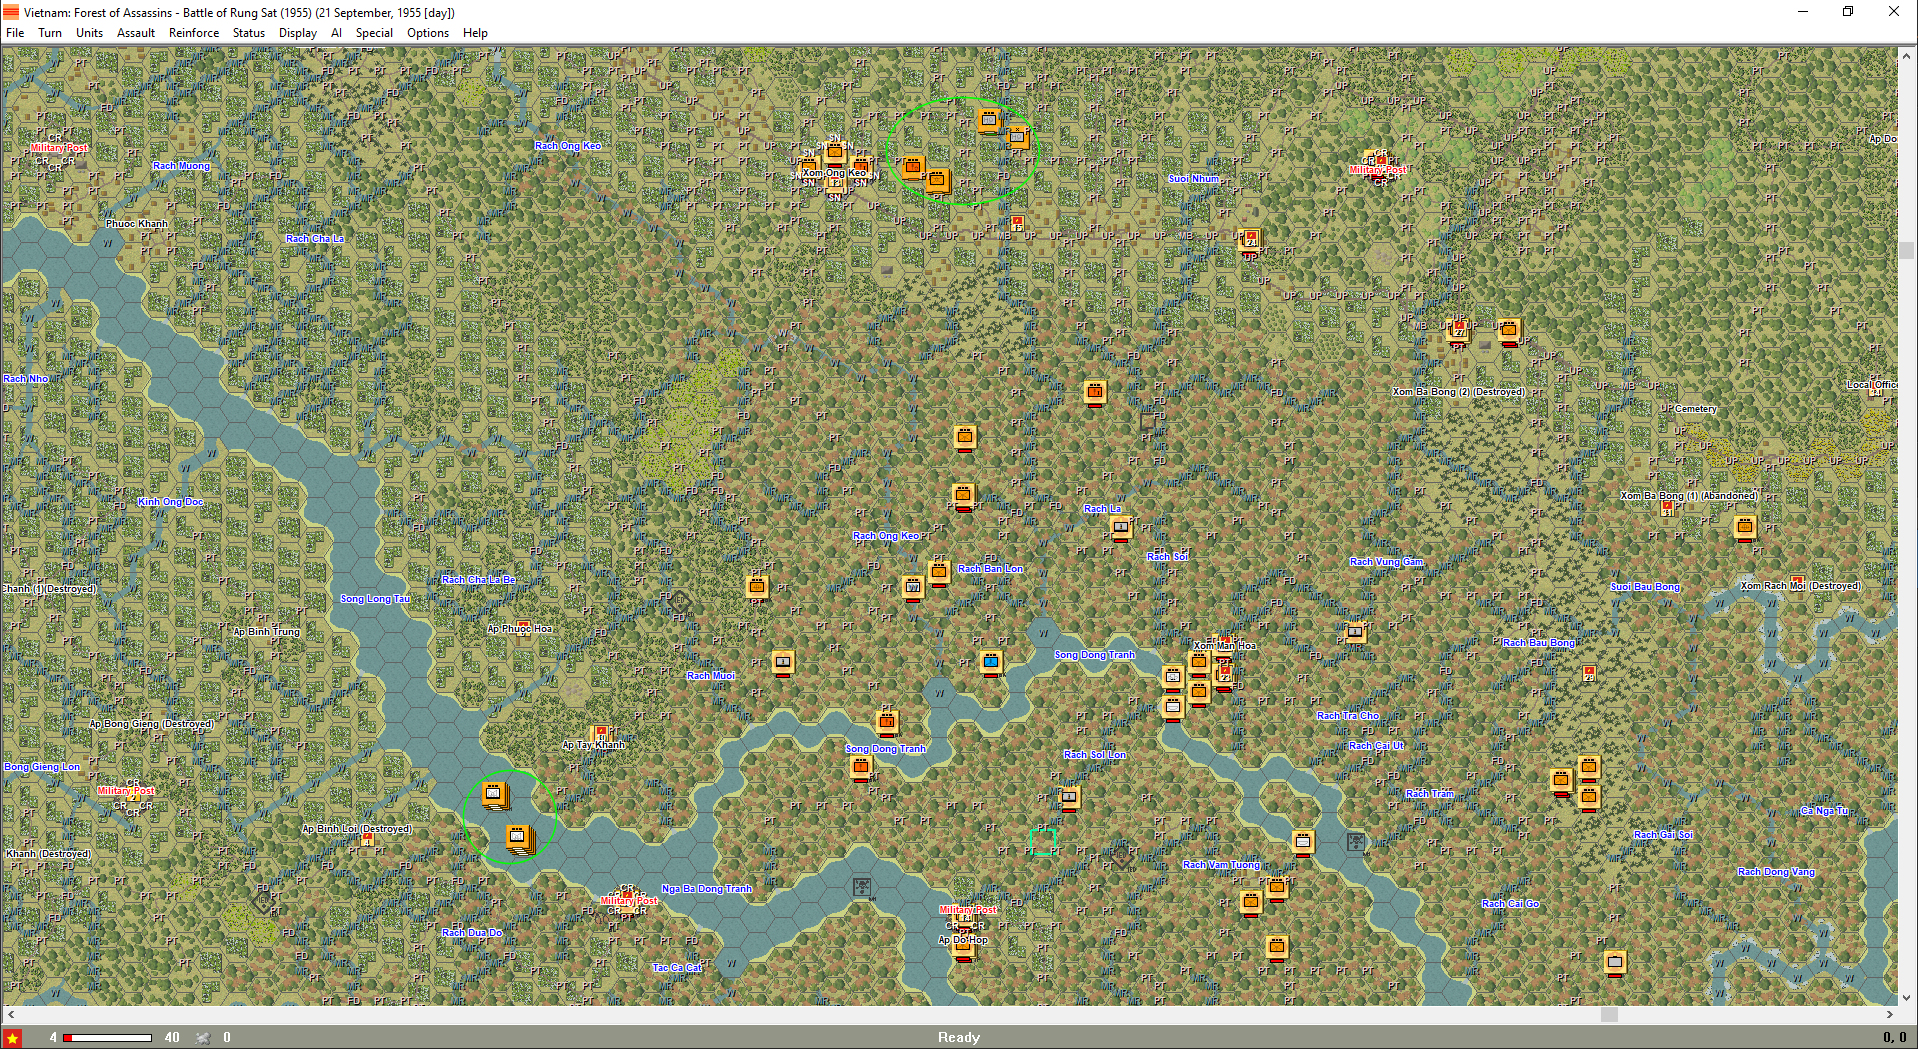This screenshot has height=1049, width=1918.
Task: Click the scroll left arrow of map view
Action: tap(10, 1014)
